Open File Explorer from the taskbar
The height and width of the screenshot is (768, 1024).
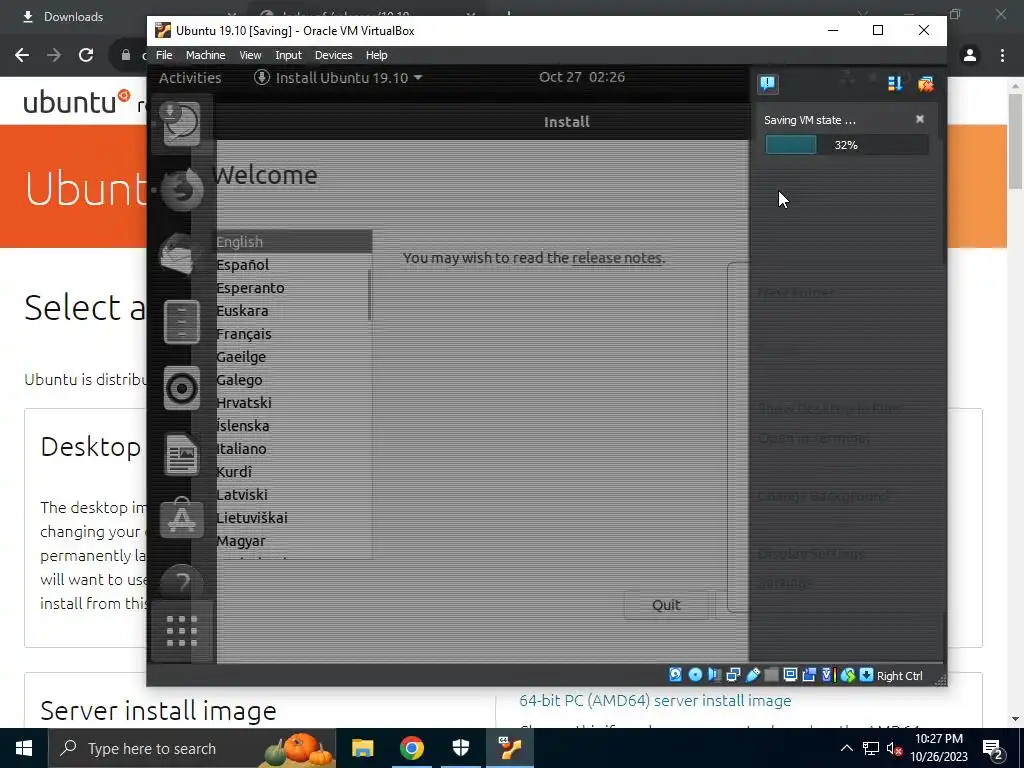[362, 748]
